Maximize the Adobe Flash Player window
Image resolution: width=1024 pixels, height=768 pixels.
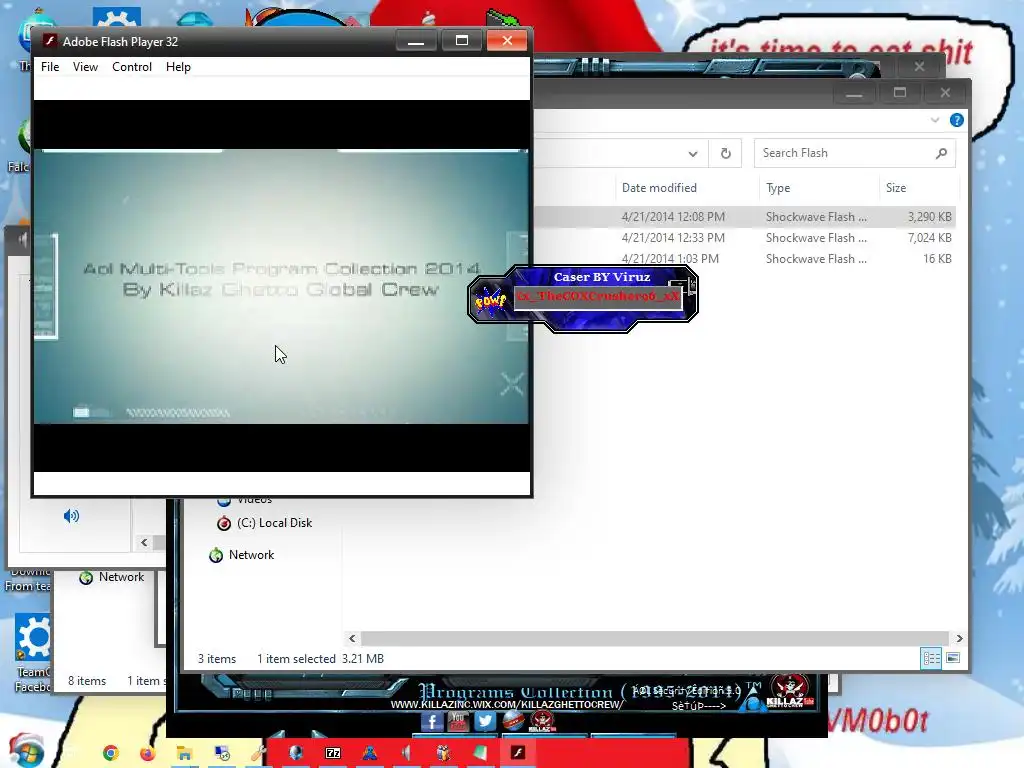coord(462,40)
